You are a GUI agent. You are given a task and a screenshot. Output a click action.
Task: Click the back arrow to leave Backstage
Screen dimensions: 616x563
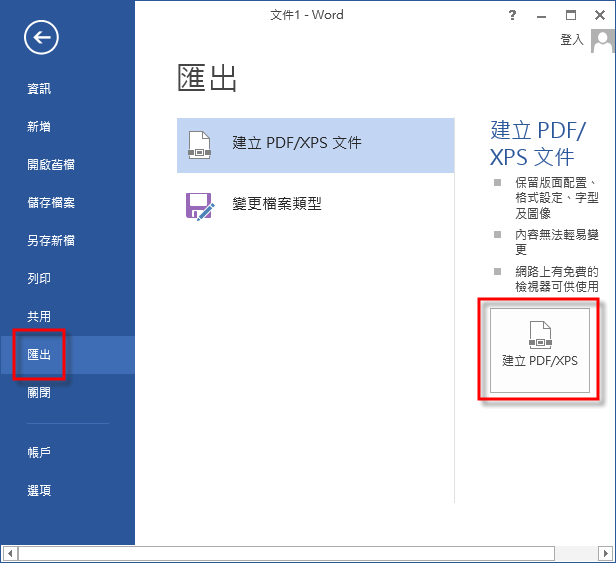click(x=41, y=37)
